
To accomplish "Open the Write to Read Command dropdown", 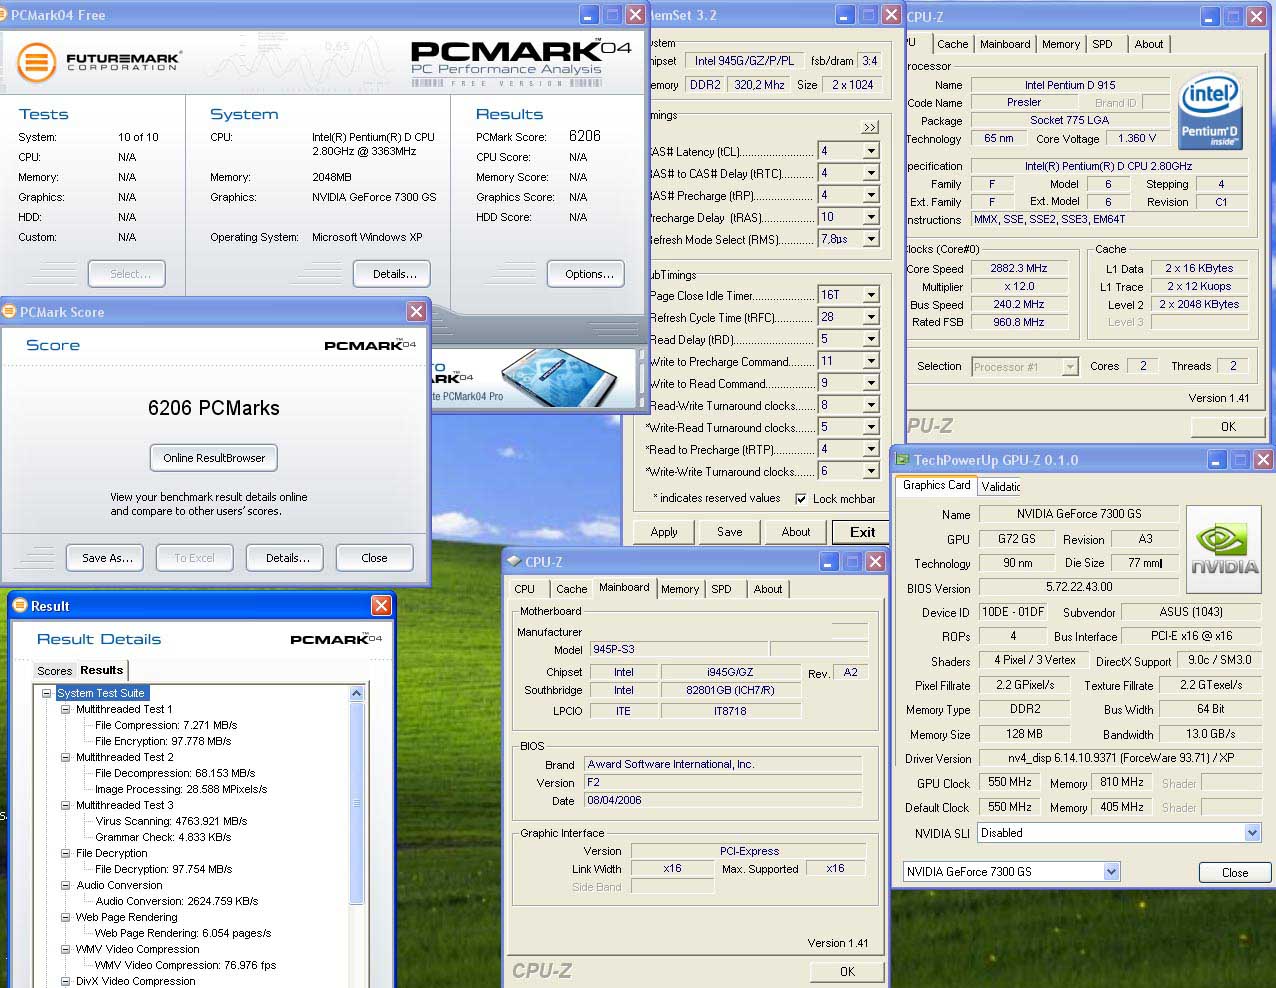I will [871, 383].
